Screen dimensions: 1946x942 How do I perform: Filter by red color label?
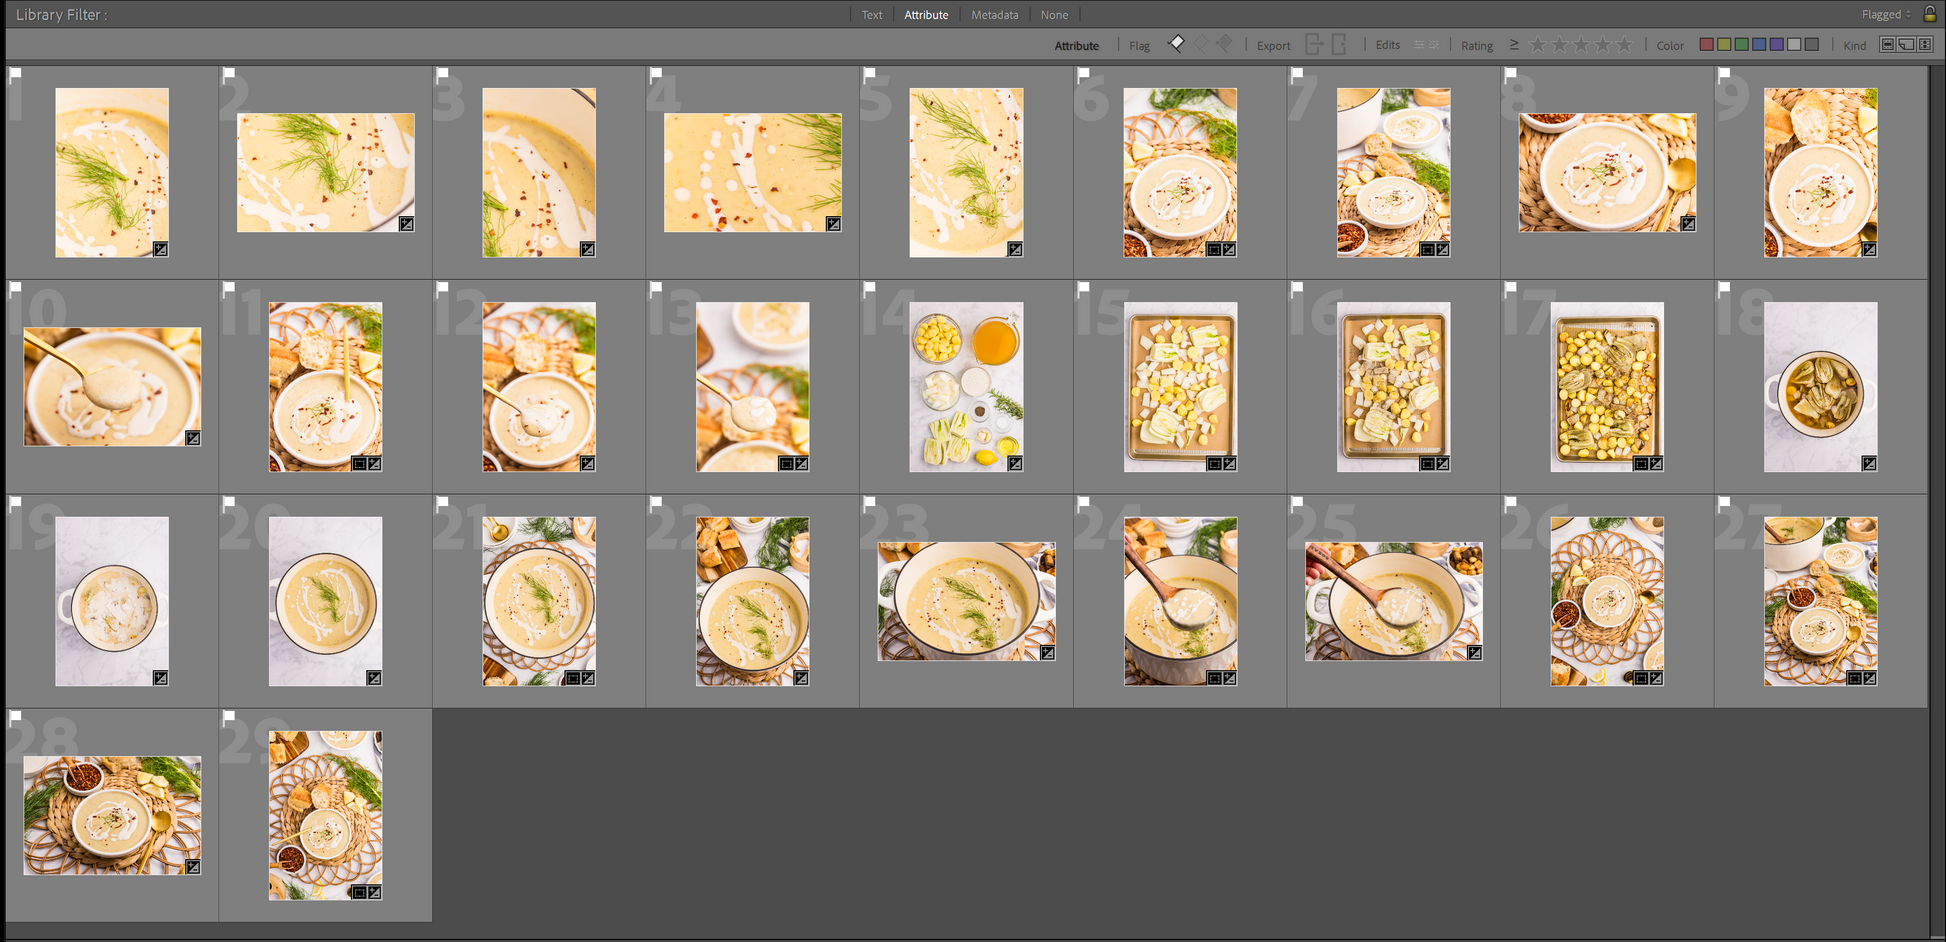tap(1707, 45)
